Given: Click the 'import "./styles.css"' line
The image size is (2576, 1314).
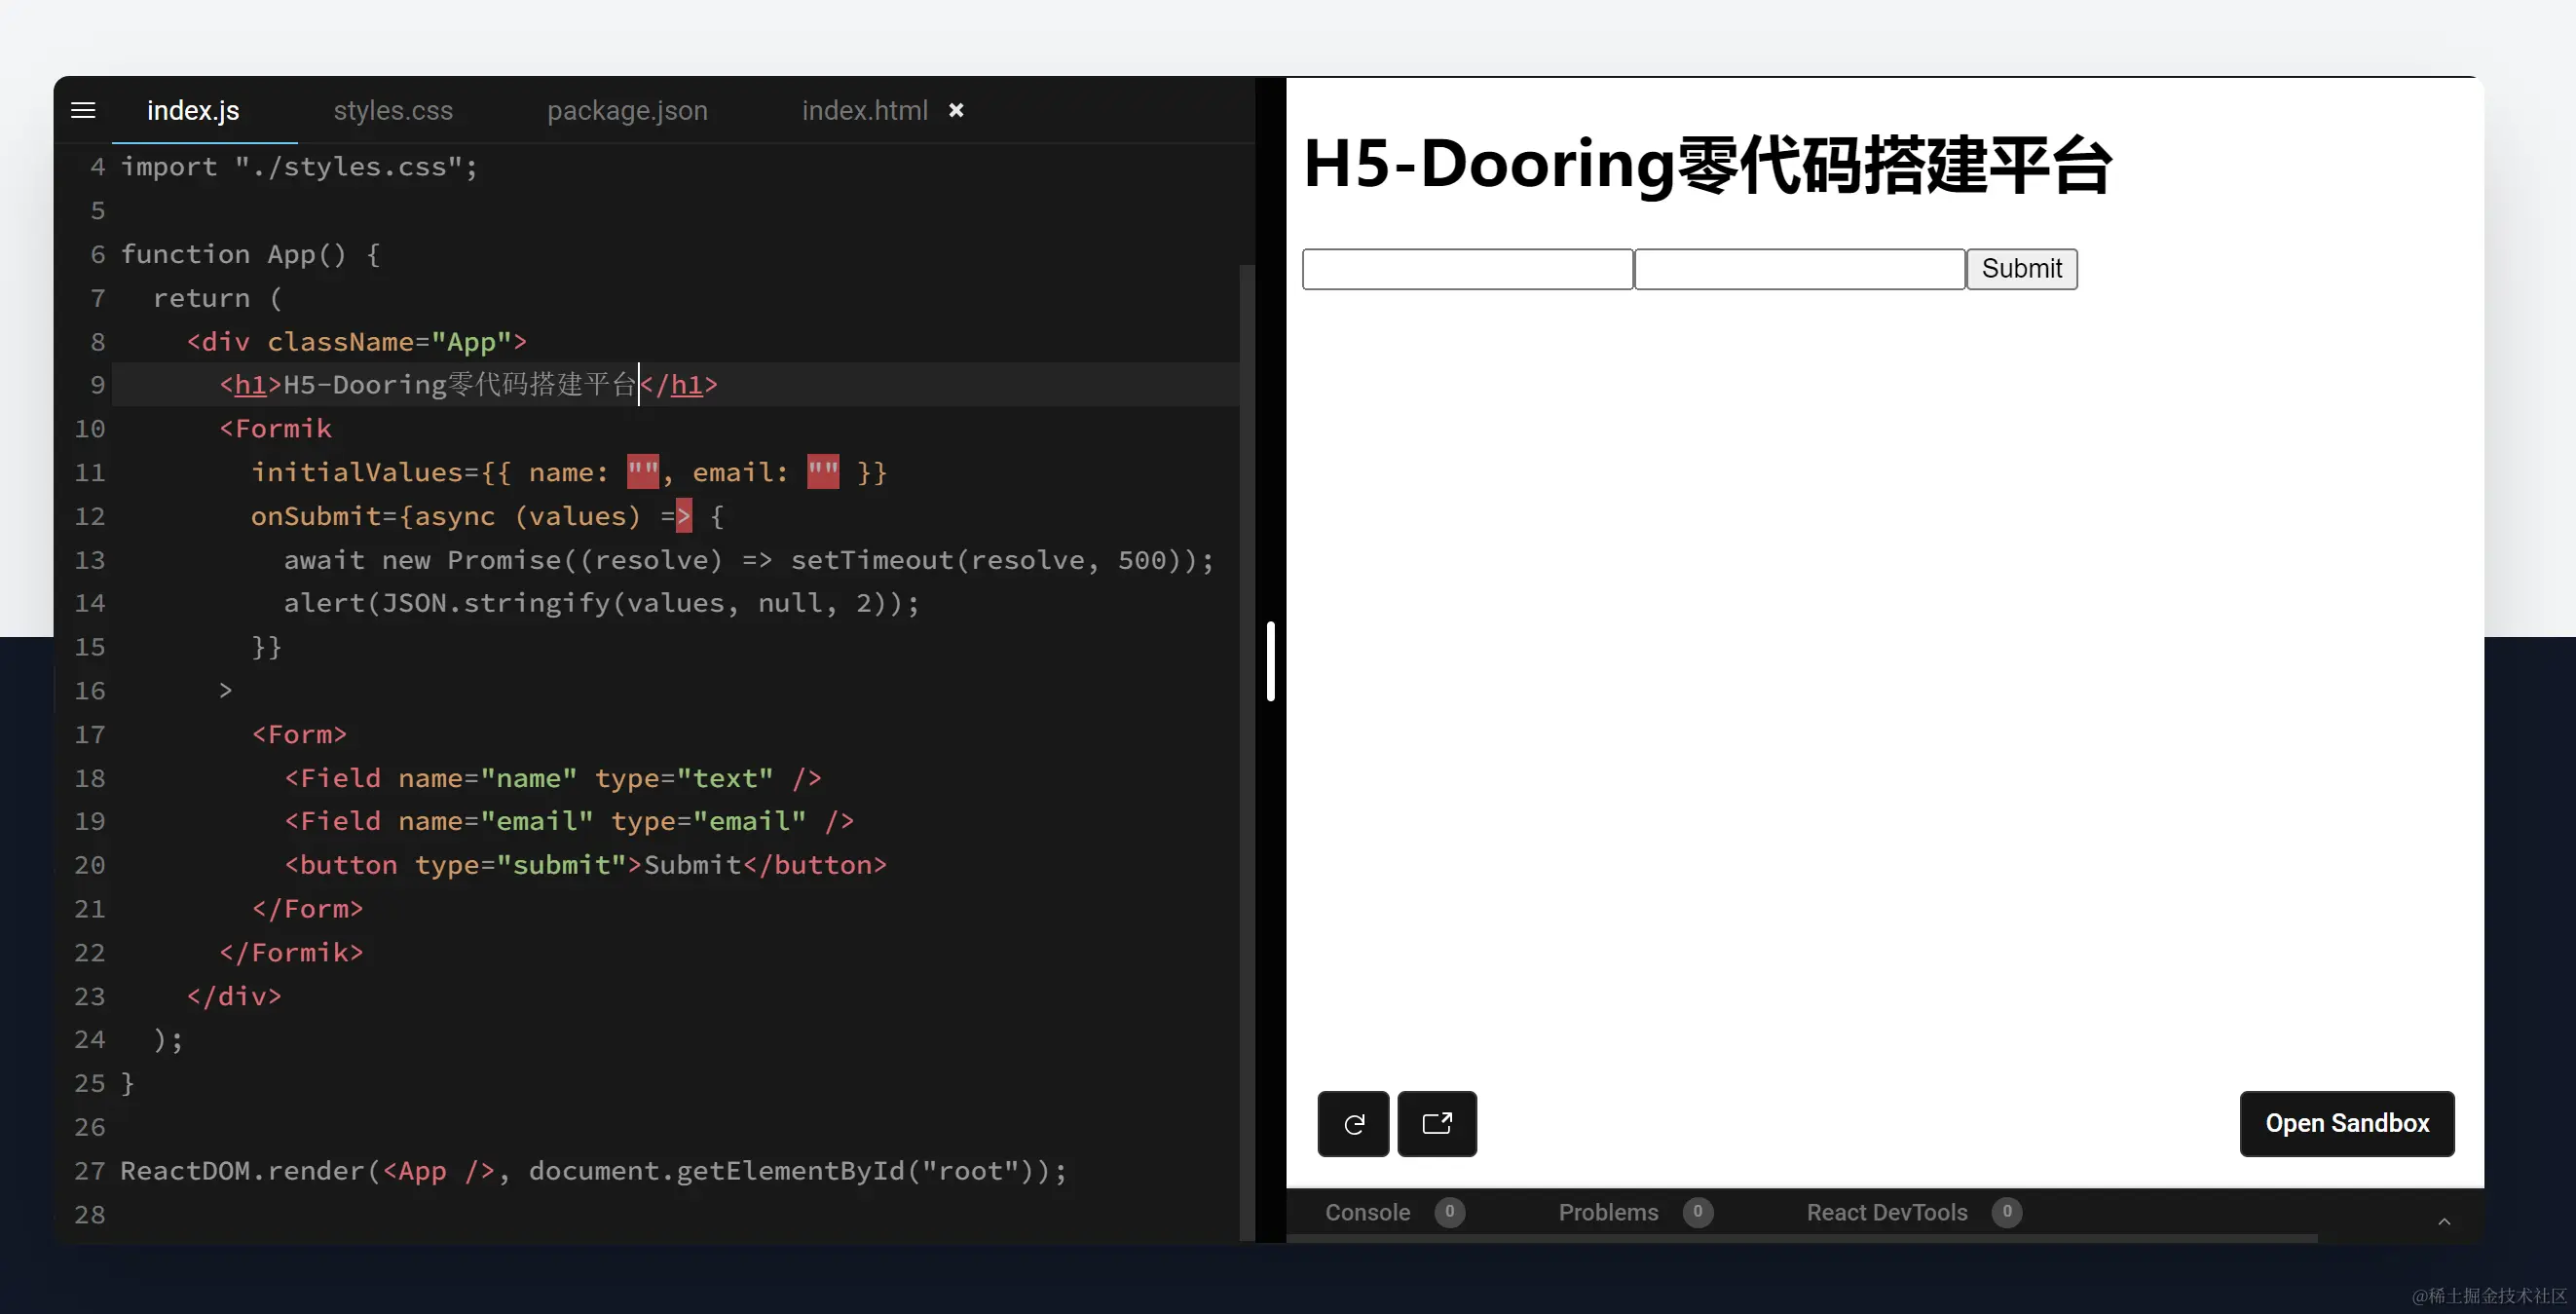Looking at the screenshot, I should 299,167.
